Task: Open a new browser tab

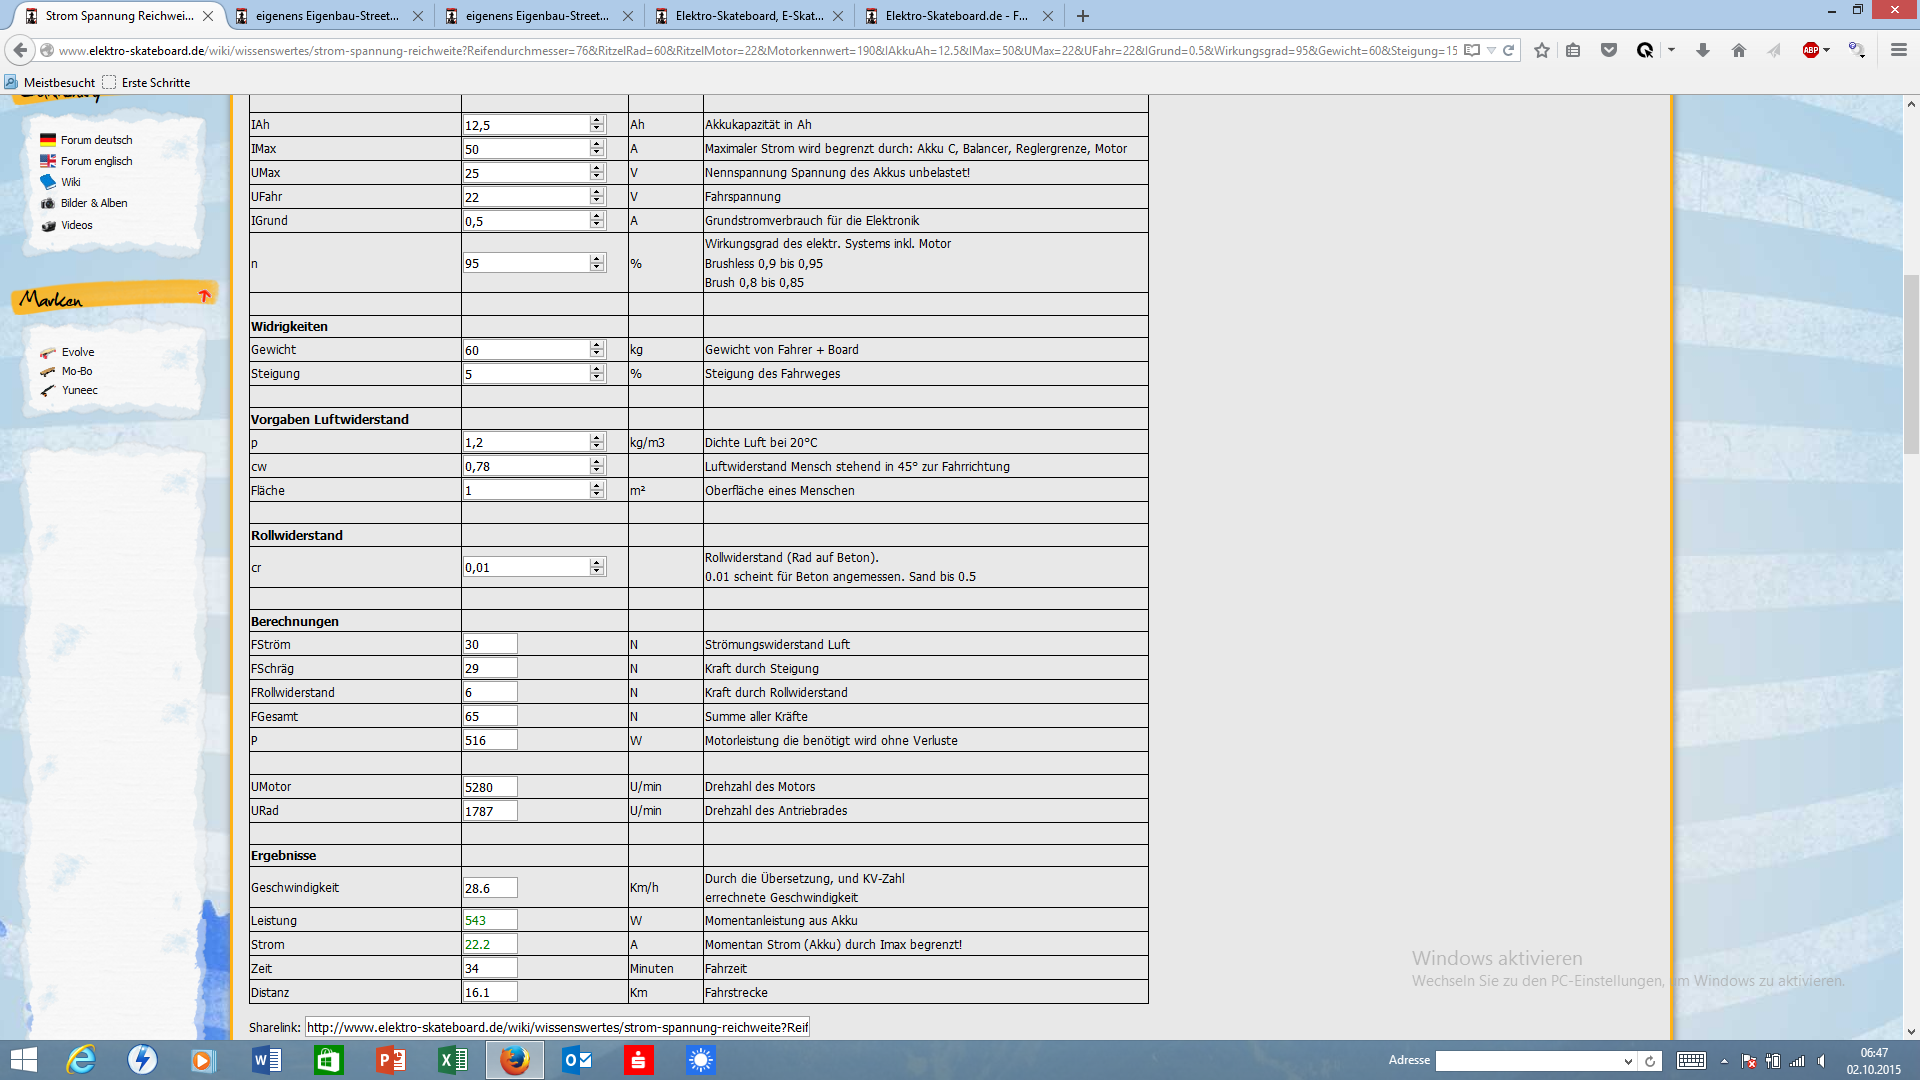Action: click(x=1082, y=16)
